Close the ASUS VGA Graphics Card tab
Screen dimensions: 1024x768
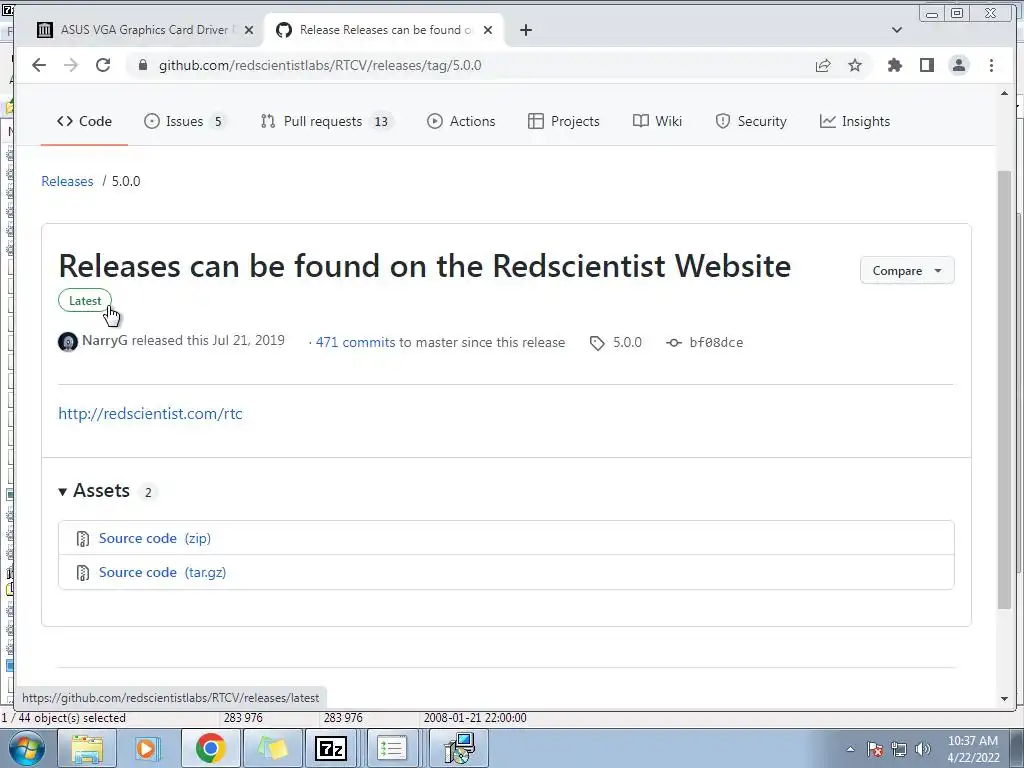249,30
